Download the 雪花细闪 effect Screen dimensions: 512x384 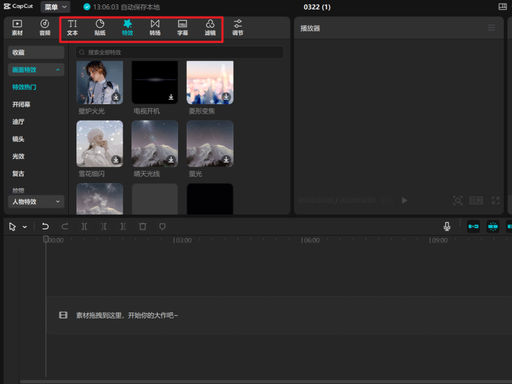[x=116, y=160]
